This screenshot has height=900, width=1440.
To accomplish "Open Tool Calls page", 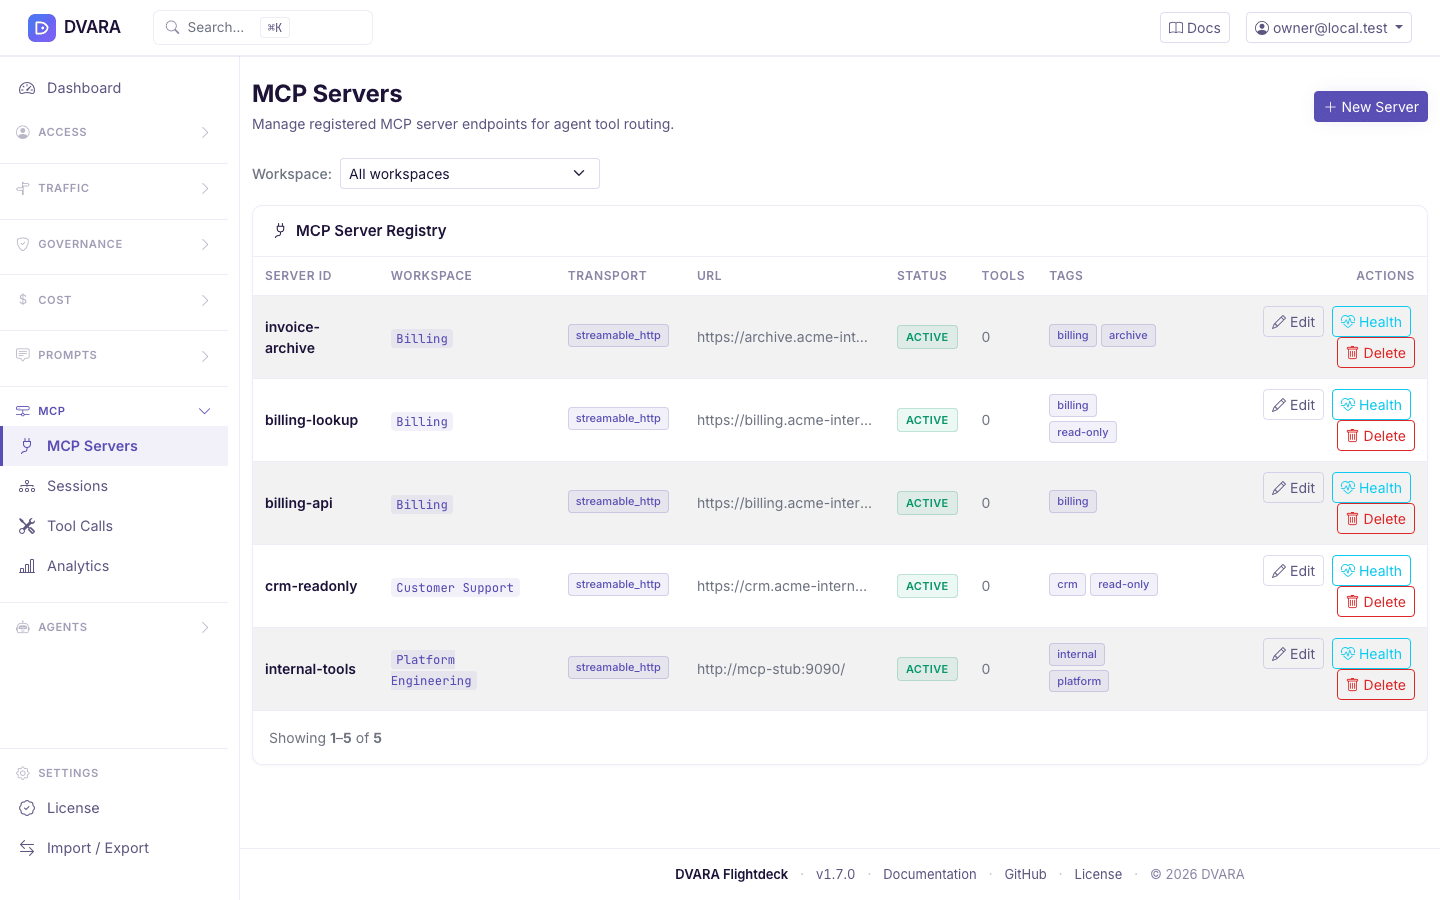I will (114, 526).
